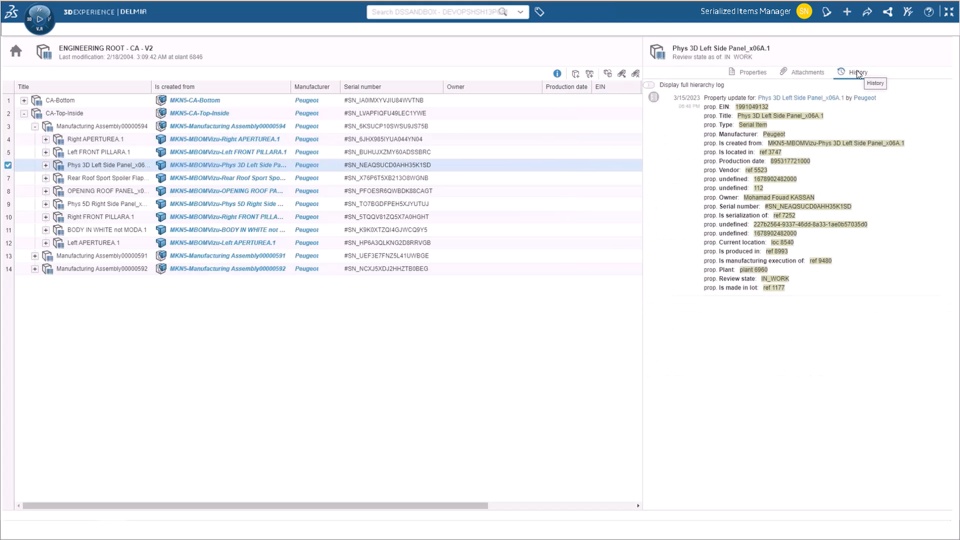The image size is (960, 540).
Task: Click the scrollbar left arrow
Action: coord(19,506)
